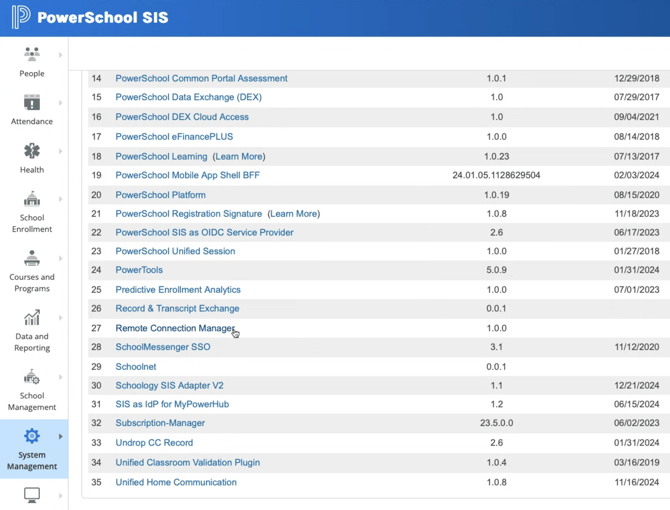The height and width of the screenshot is (510, 670).
Task: Click Learn More beside PowerSchool Learning
Action: [x=239, y=156]
